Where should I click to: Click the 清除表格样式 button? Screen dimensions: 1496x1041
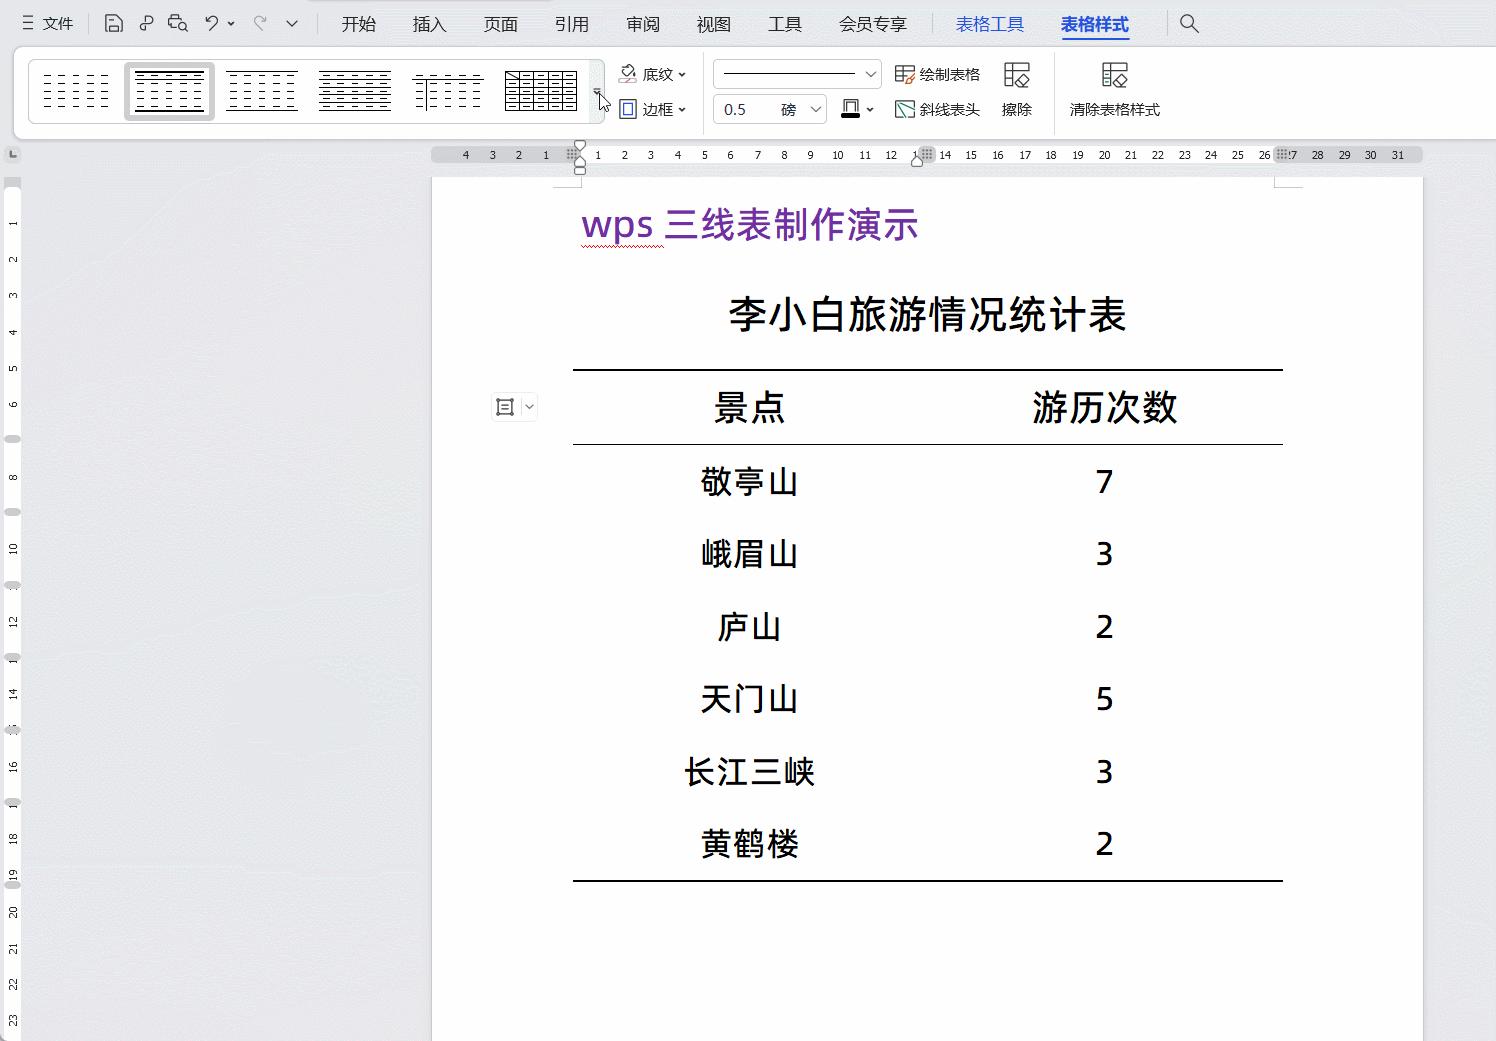1114,90
